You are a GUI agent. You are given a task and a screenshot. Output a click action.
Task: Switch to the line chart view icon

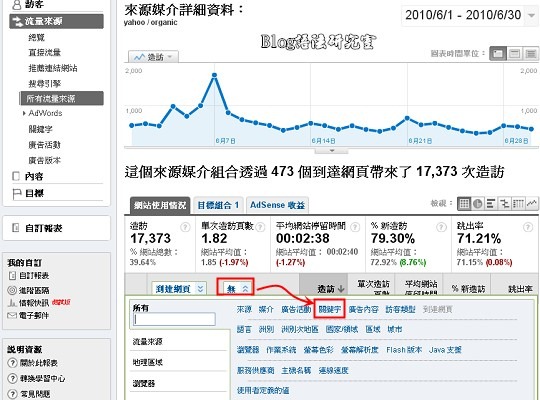point(532,204)
